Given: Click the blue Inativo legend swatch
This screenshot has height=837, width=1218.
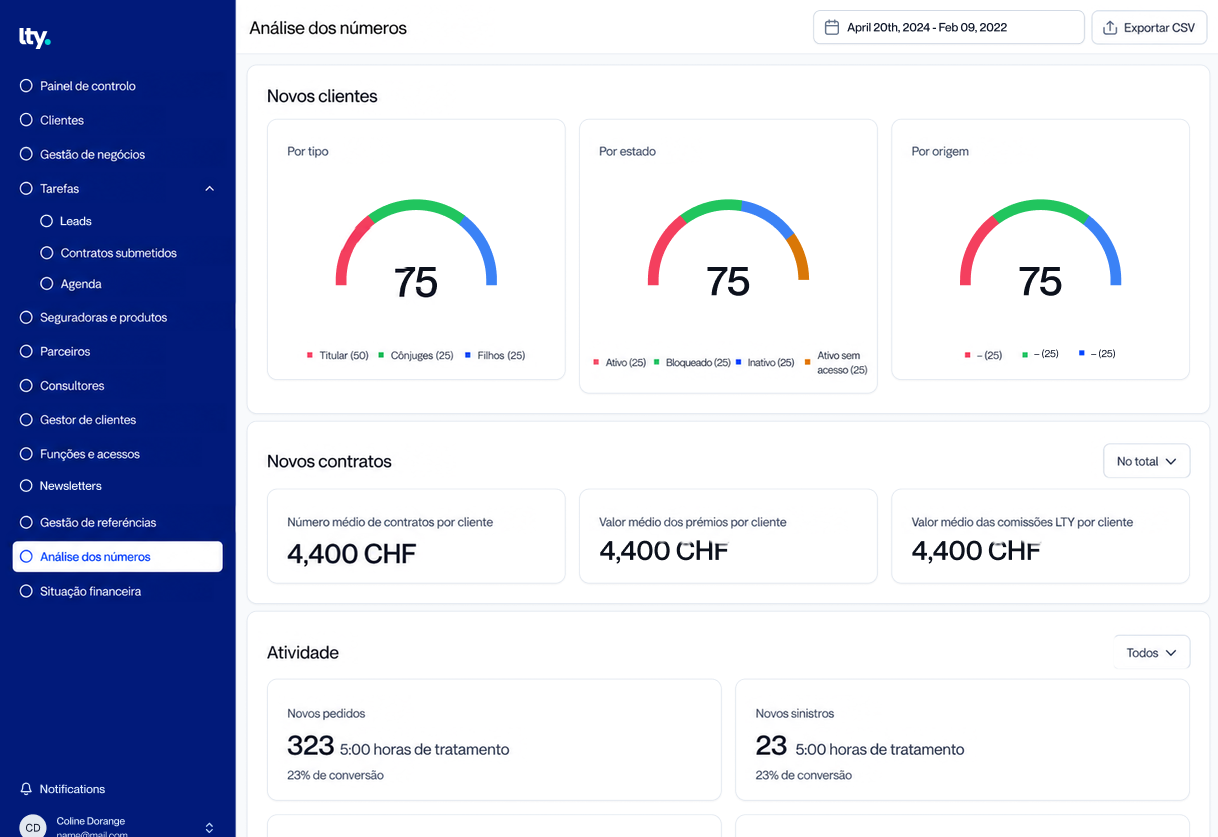Looking at the screenshot, I should [738, 362].
